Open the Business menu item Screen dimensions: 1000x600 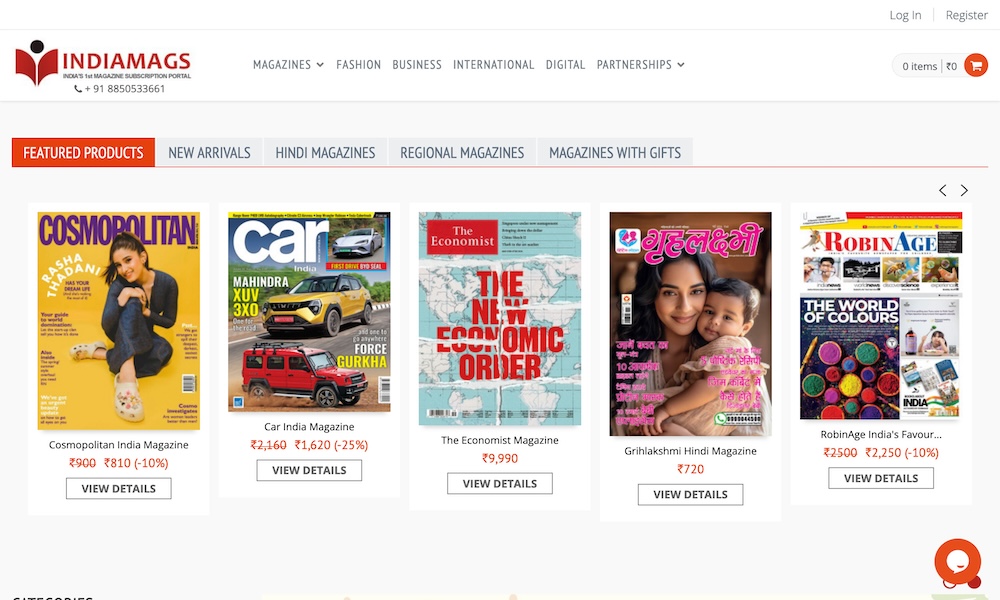click(417, 64)
